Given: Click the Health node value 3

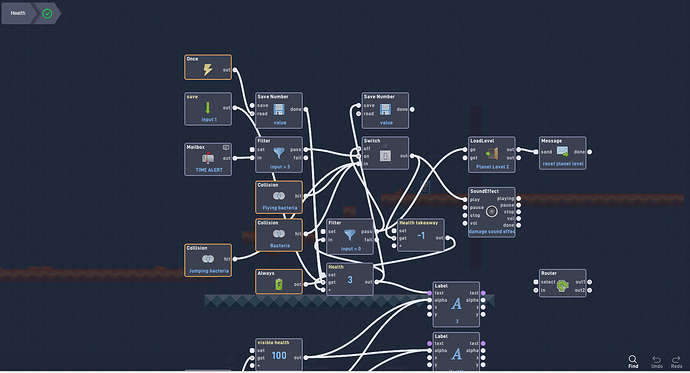Looking at the screenshot, I should click(x=350, y=280).
